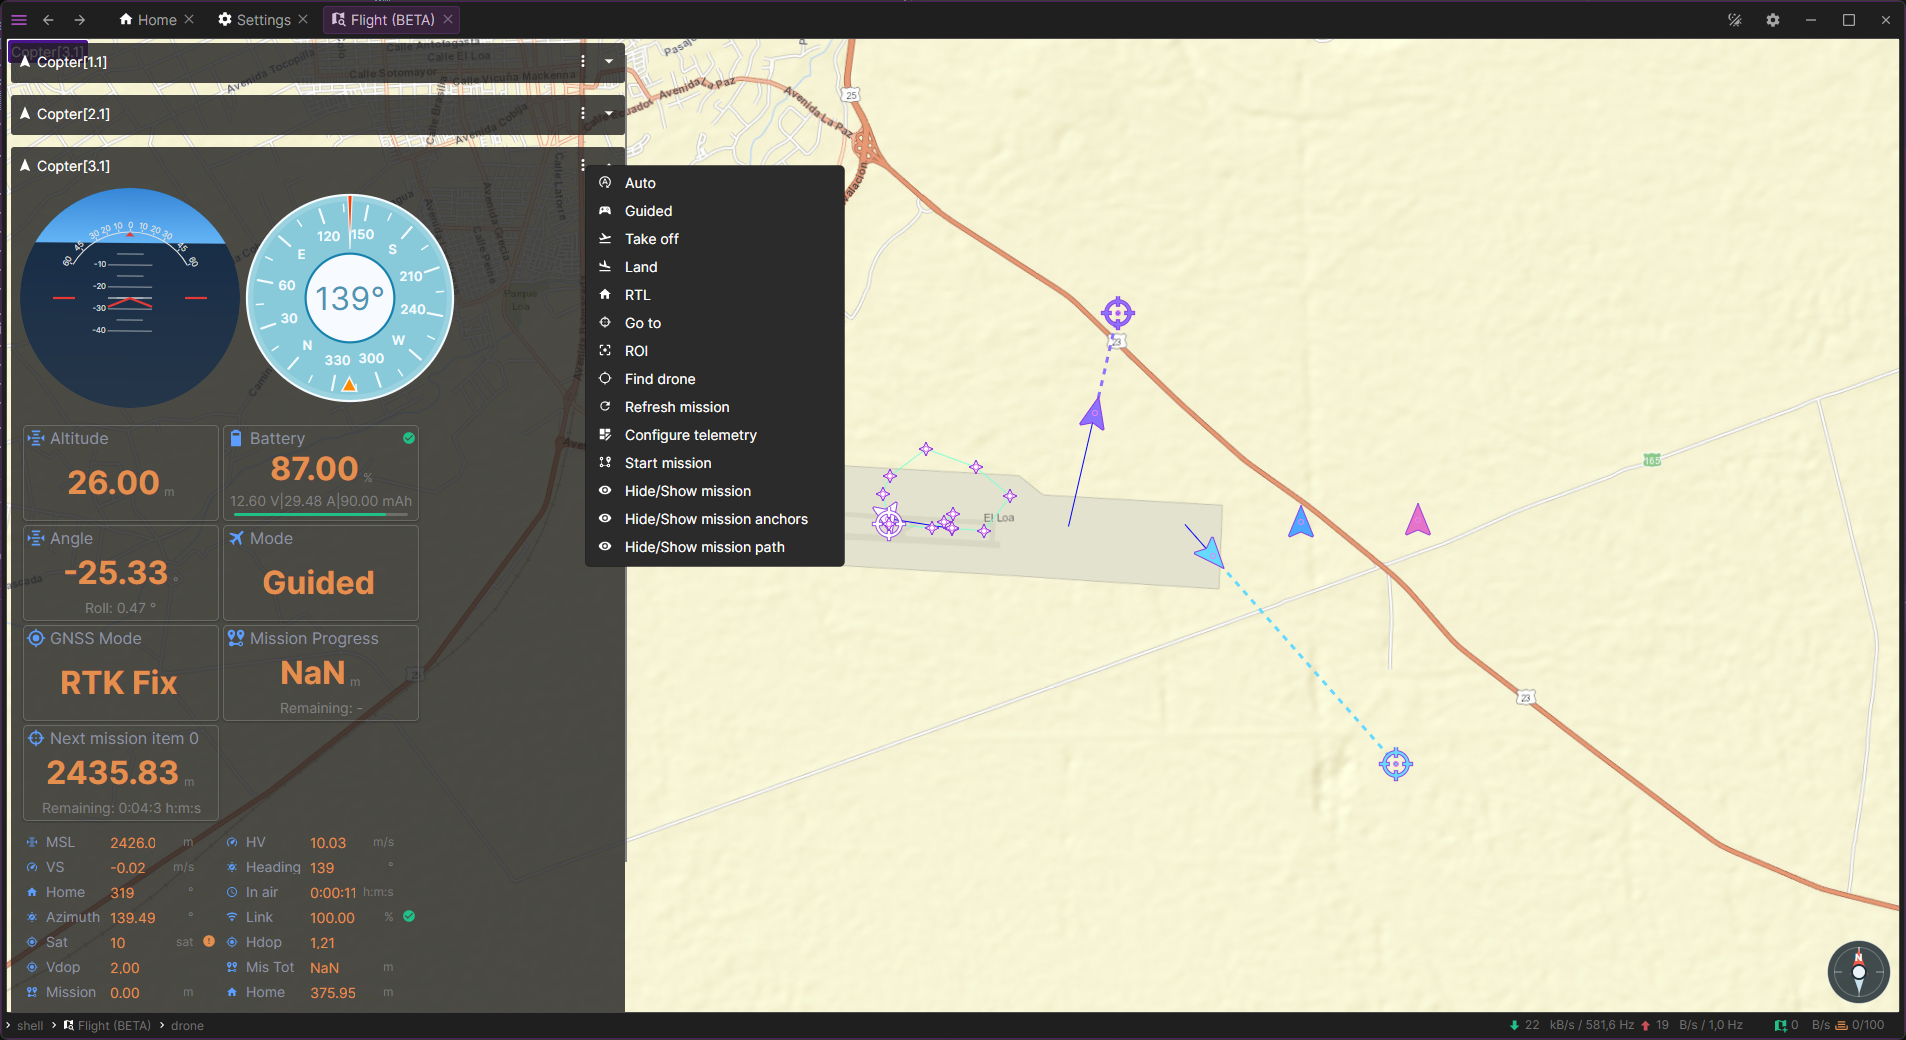The image size is (1906, 1040).
Task: Expand the Copter[1.1] panel arrow
Action: point(609,61)
